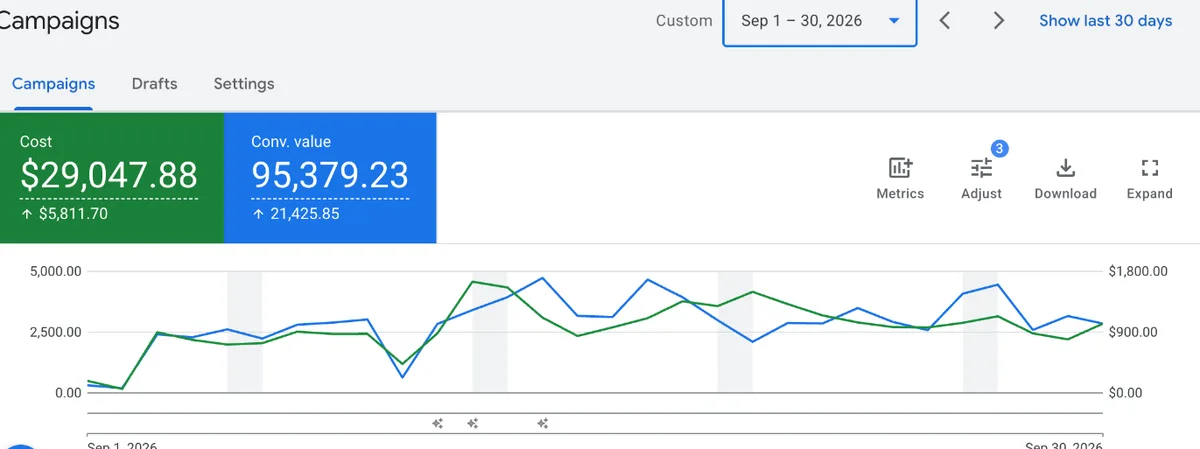
Task: Click the first sparkle annotation marker below chart
Action: tap(437, 424)
